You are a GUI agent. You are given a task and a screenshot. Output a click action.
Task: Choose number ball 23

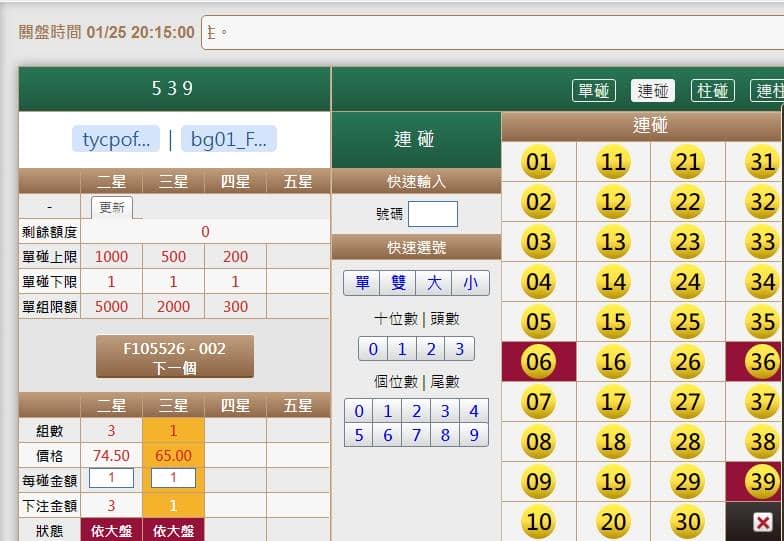(688, 242)
